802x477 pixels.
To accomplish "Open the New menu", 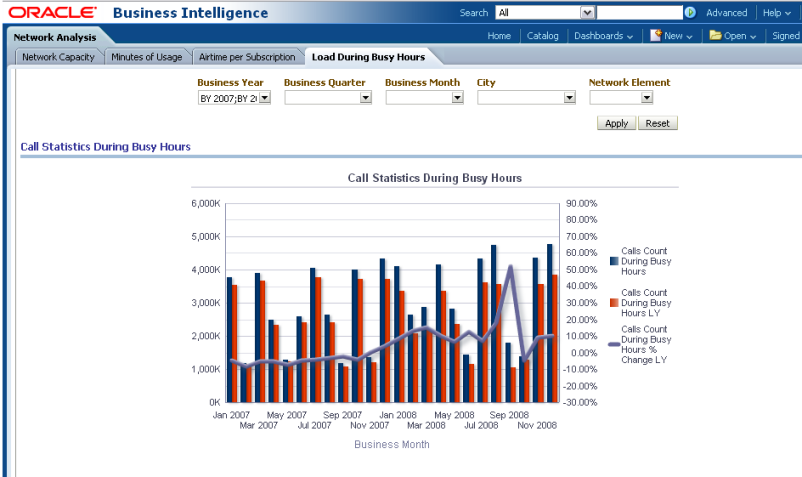I will (x=678, y=36).
